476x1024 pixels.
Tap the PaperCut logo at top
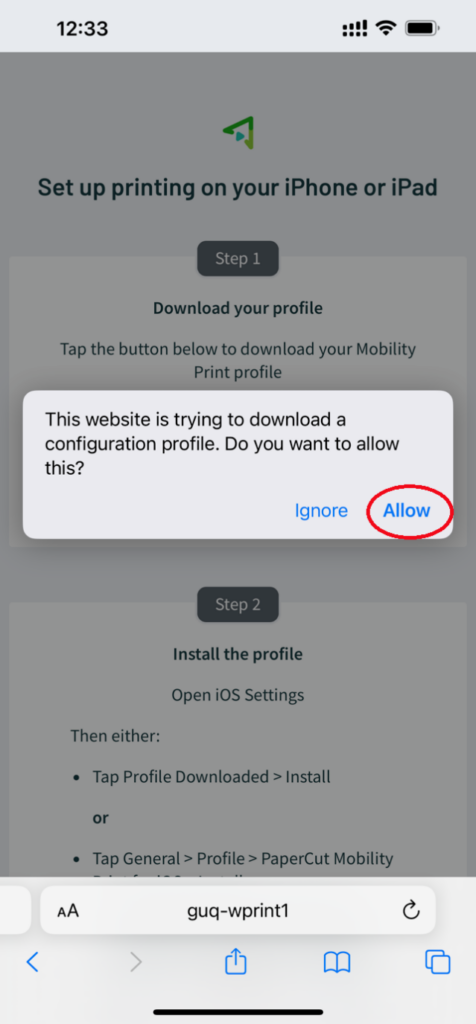point(238,133)
